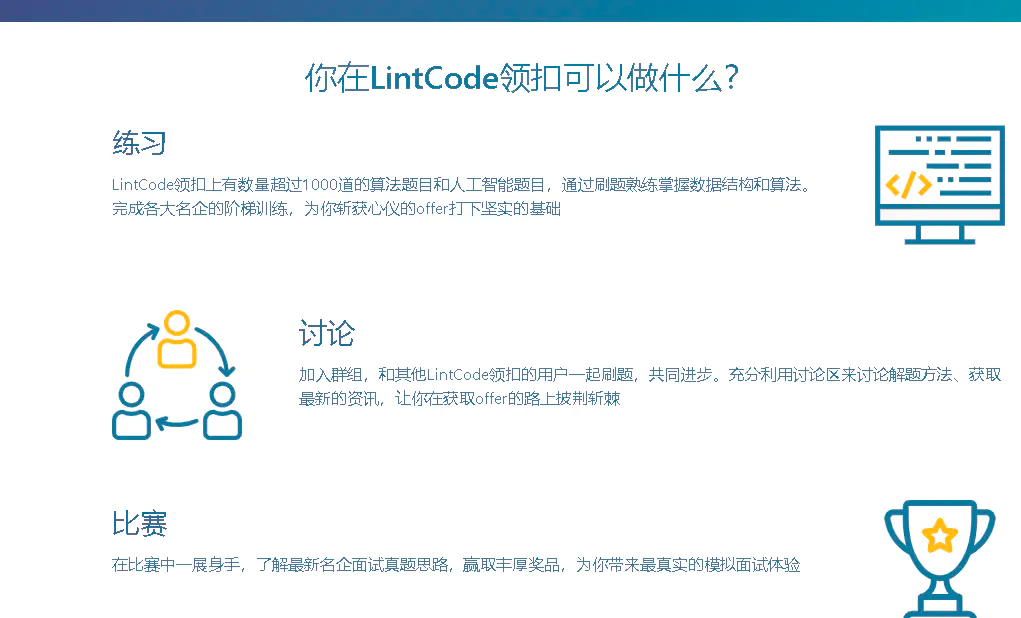Click the line 完成各大名企的阶梯训练
The height and width of the screenshot is (618, 1021).
pyautogui.click(x=336, y=209)
